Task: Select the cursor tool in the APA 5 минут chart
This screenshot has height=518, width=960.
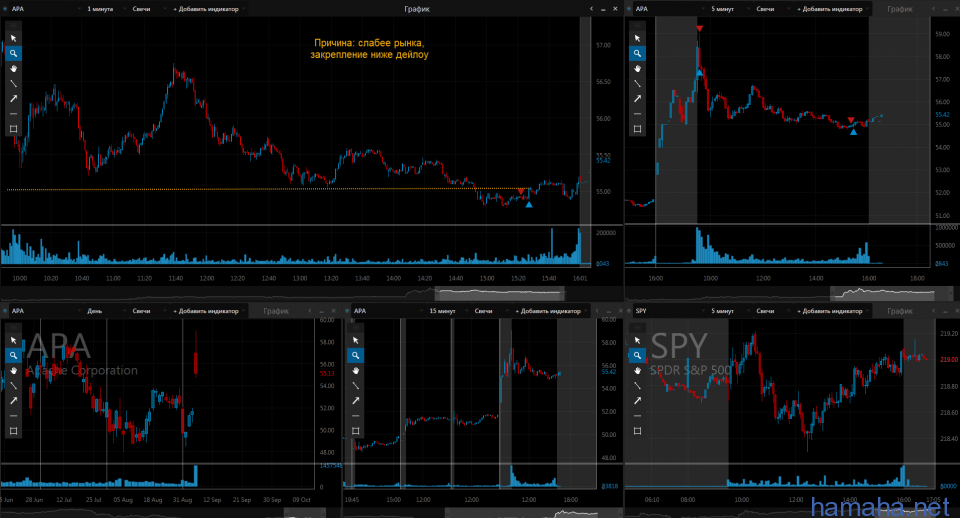Action: click(x=637, y=38)
